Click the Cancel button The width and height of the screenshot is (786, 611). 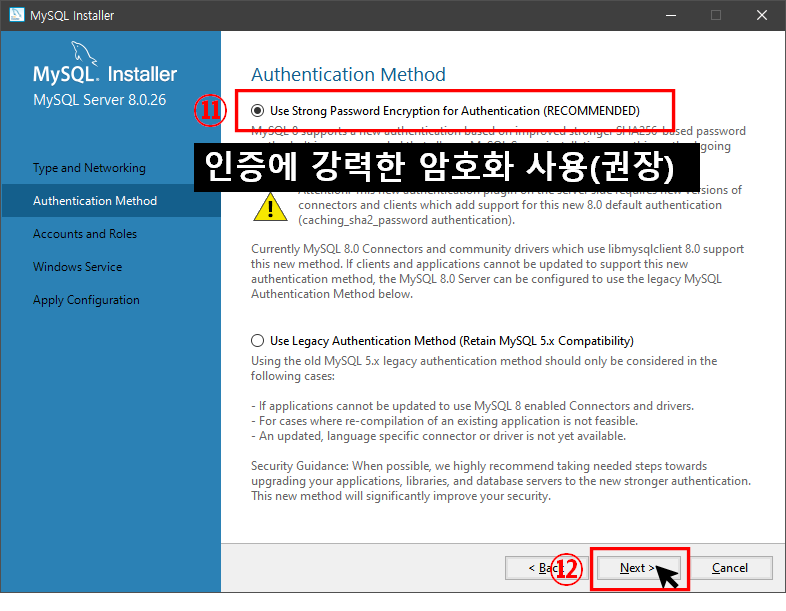point(730,568)
